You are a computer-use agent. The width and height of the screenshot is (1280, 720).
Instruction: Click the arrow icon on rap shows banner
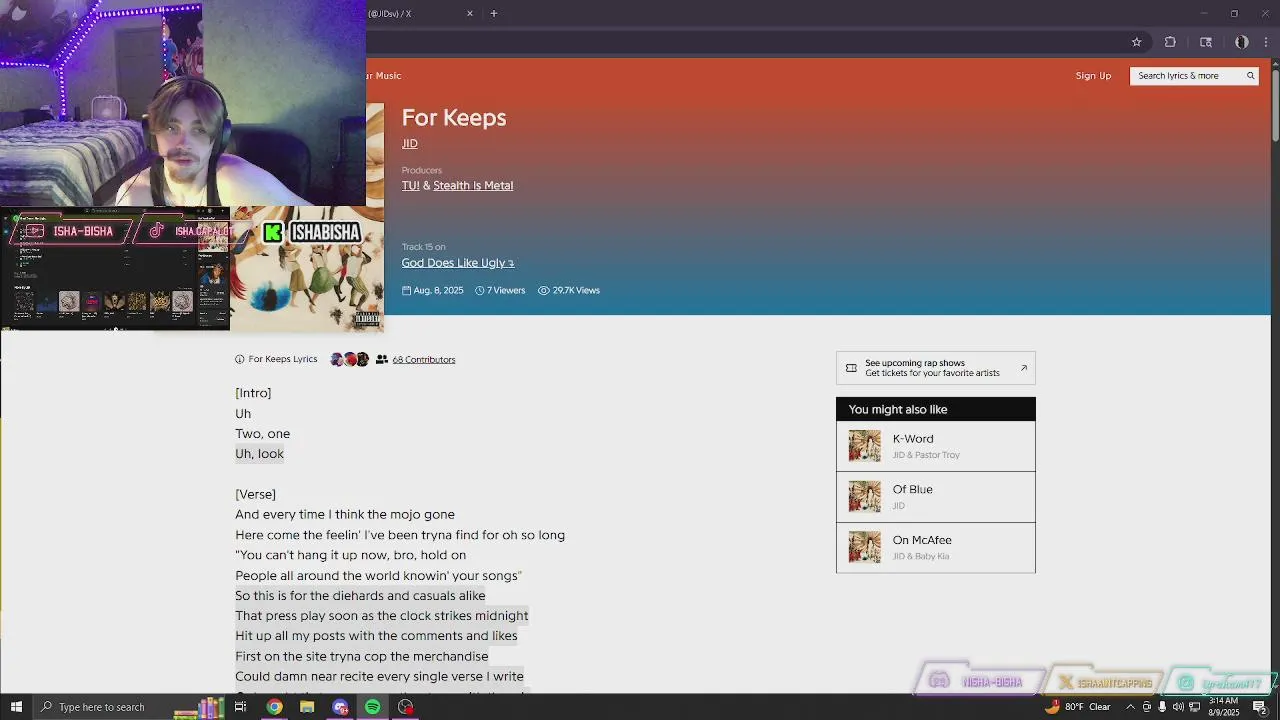(1024, 368)
